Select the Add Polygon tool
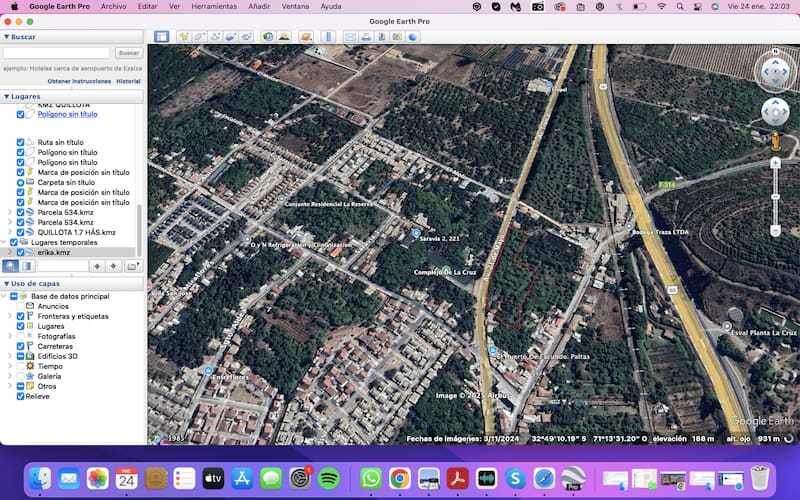 tap(199, 37)
